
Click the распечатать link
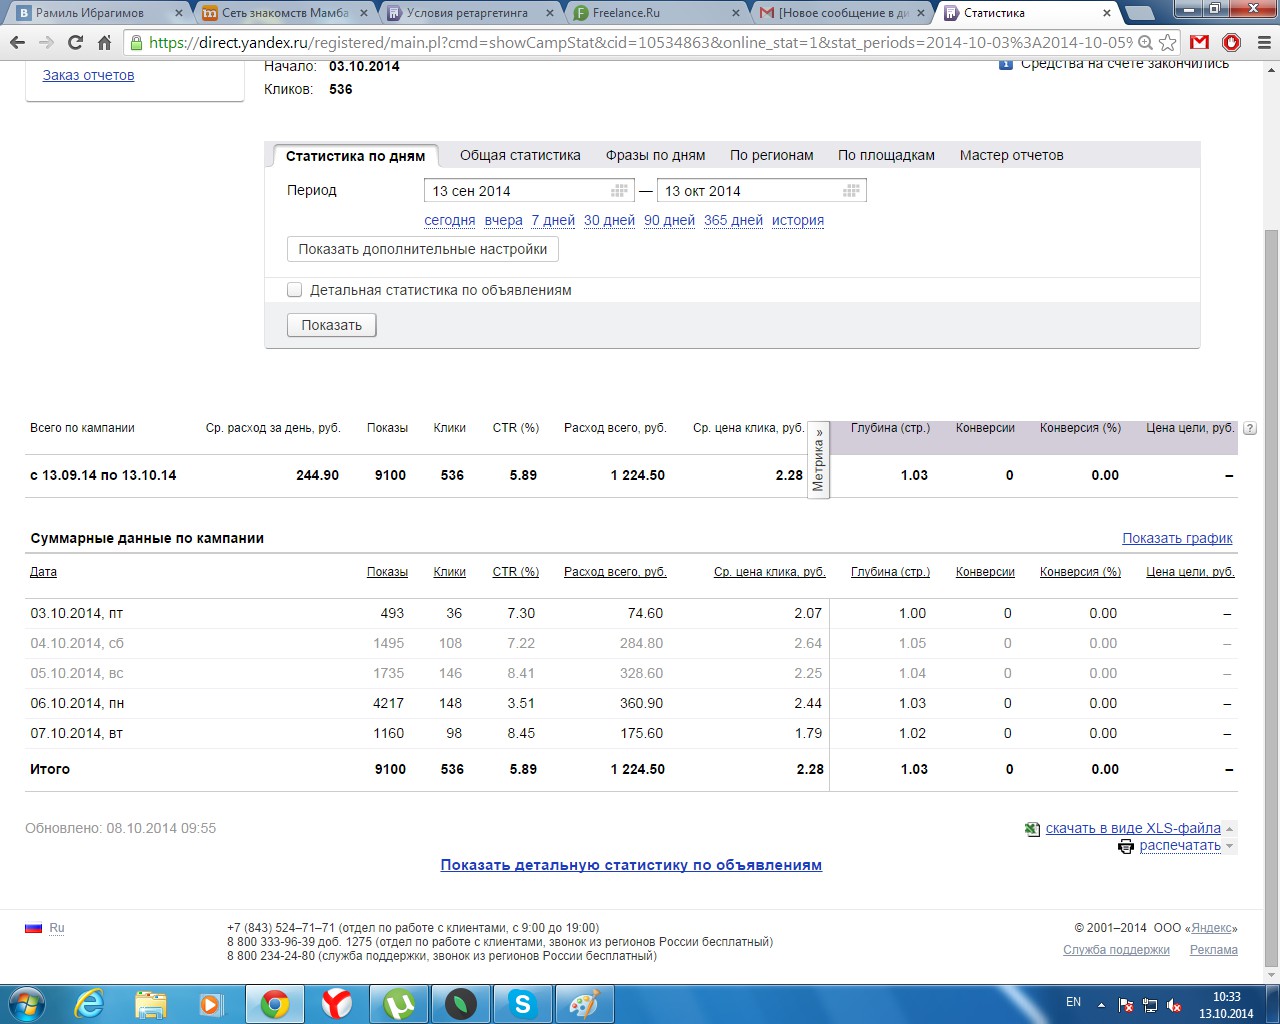(x=1180, y=846)
